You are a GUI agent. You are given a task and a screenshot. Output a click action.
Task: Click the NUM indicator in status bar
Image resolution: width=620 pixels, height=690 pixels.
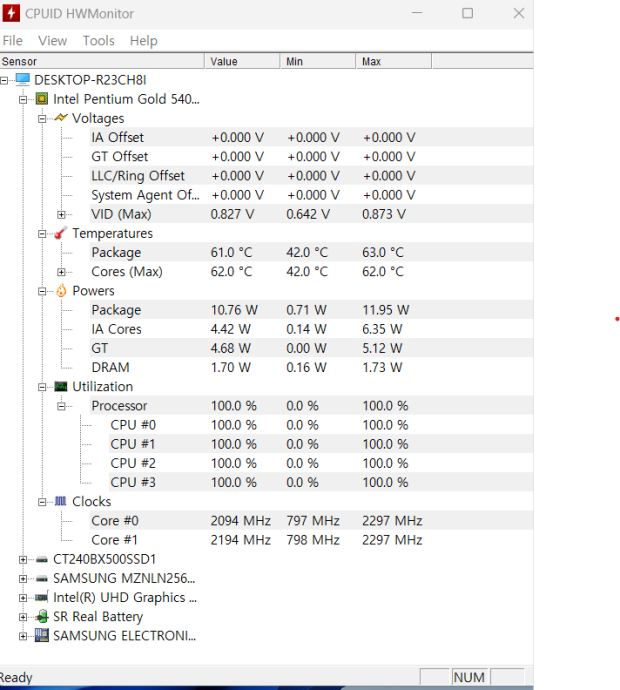[x=469, y=677]
